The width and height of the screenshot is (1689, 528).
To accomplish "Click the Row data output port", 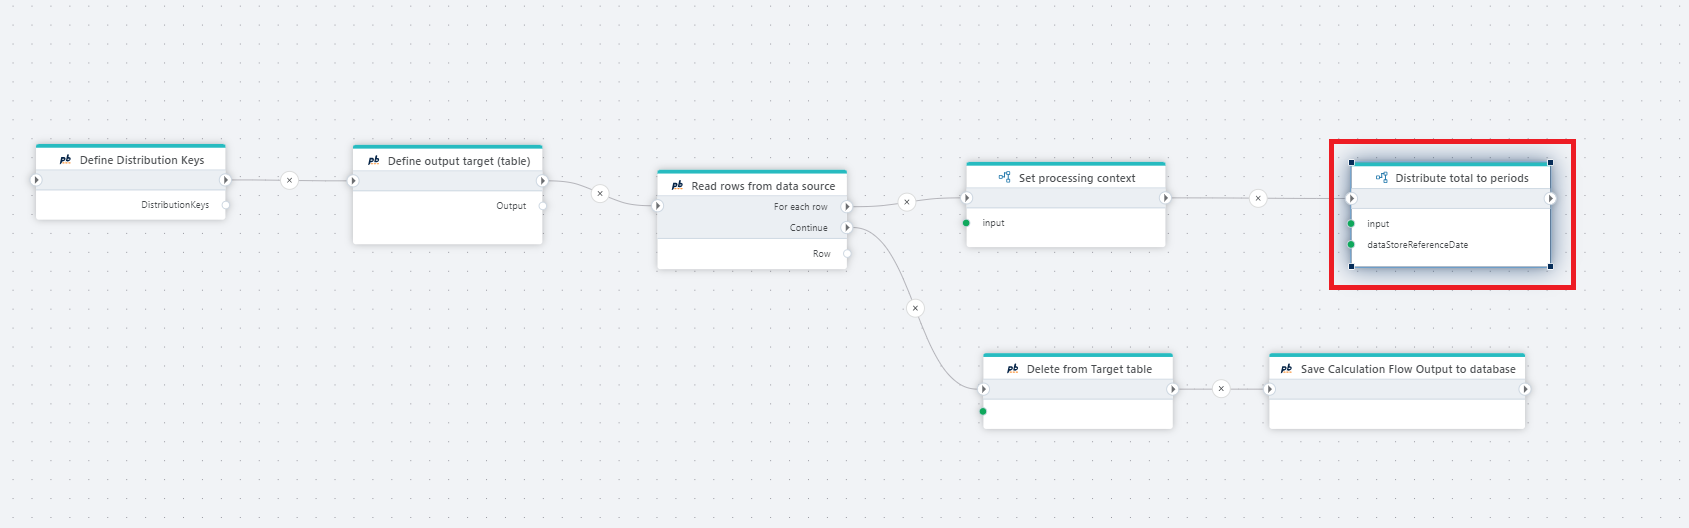I will (847, 254).
